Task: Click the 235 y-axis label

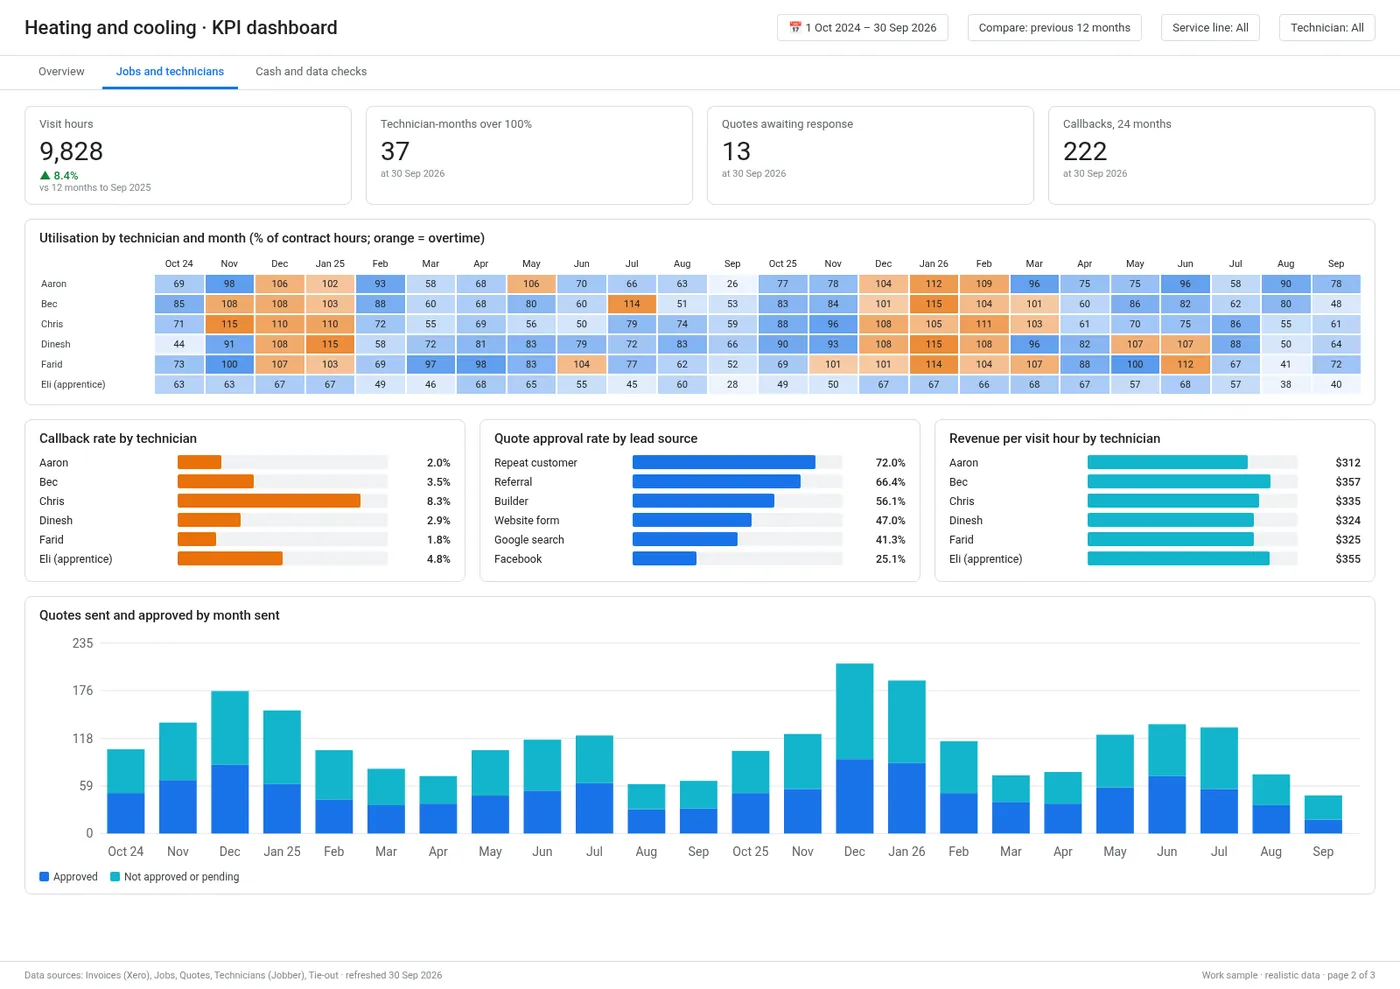Action: click(x=83, y=643)
